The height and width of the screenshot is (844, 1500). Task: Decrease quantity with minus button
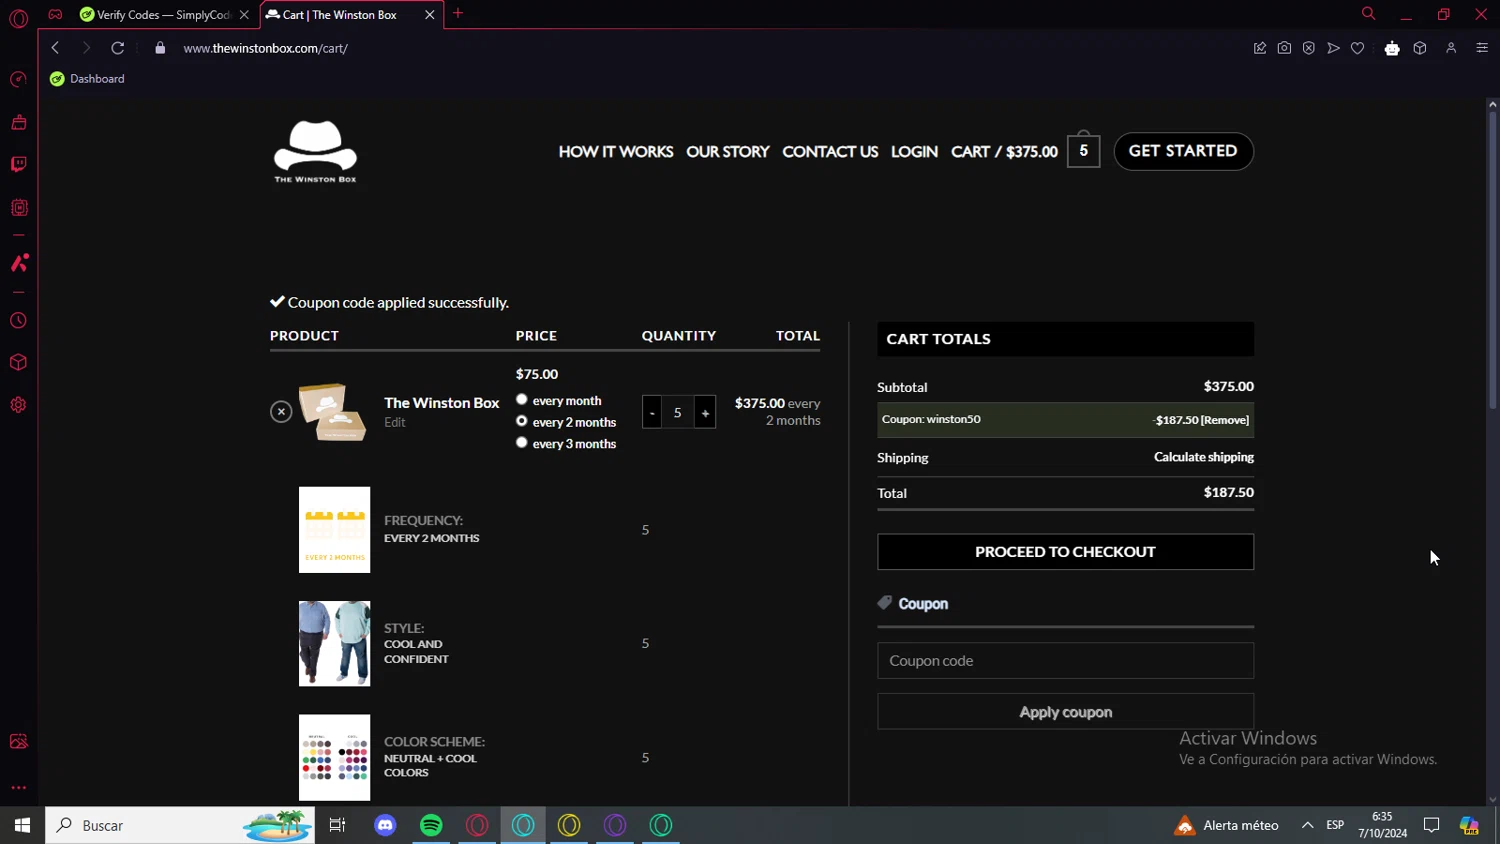pyautogui.click(x=652, y=413)
